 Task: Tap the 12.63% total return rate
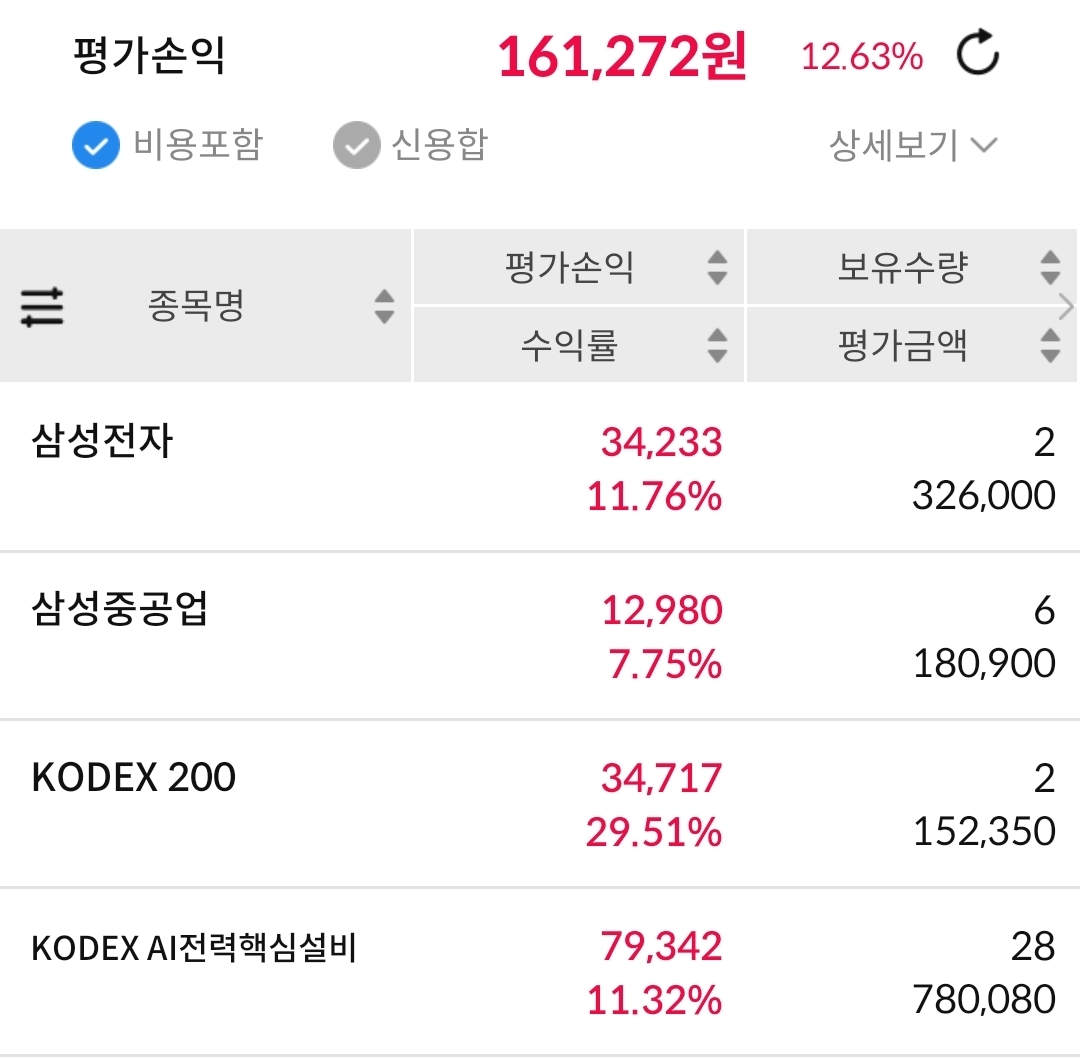tap(862, 57)
